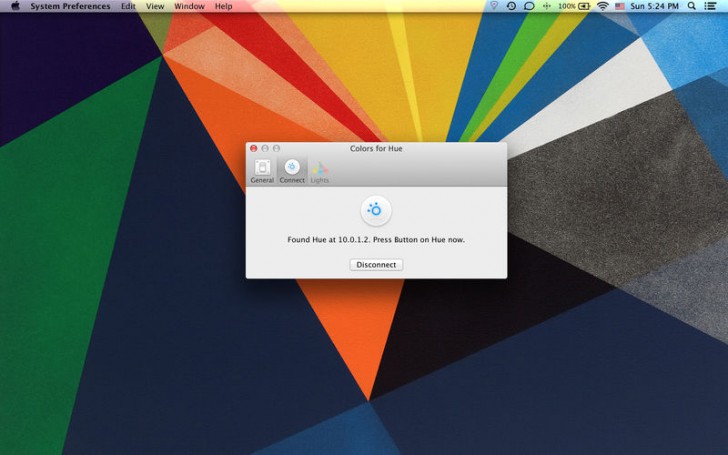728x455 pixels.
Task: Open the Apple menu
Action: (15, 6)
